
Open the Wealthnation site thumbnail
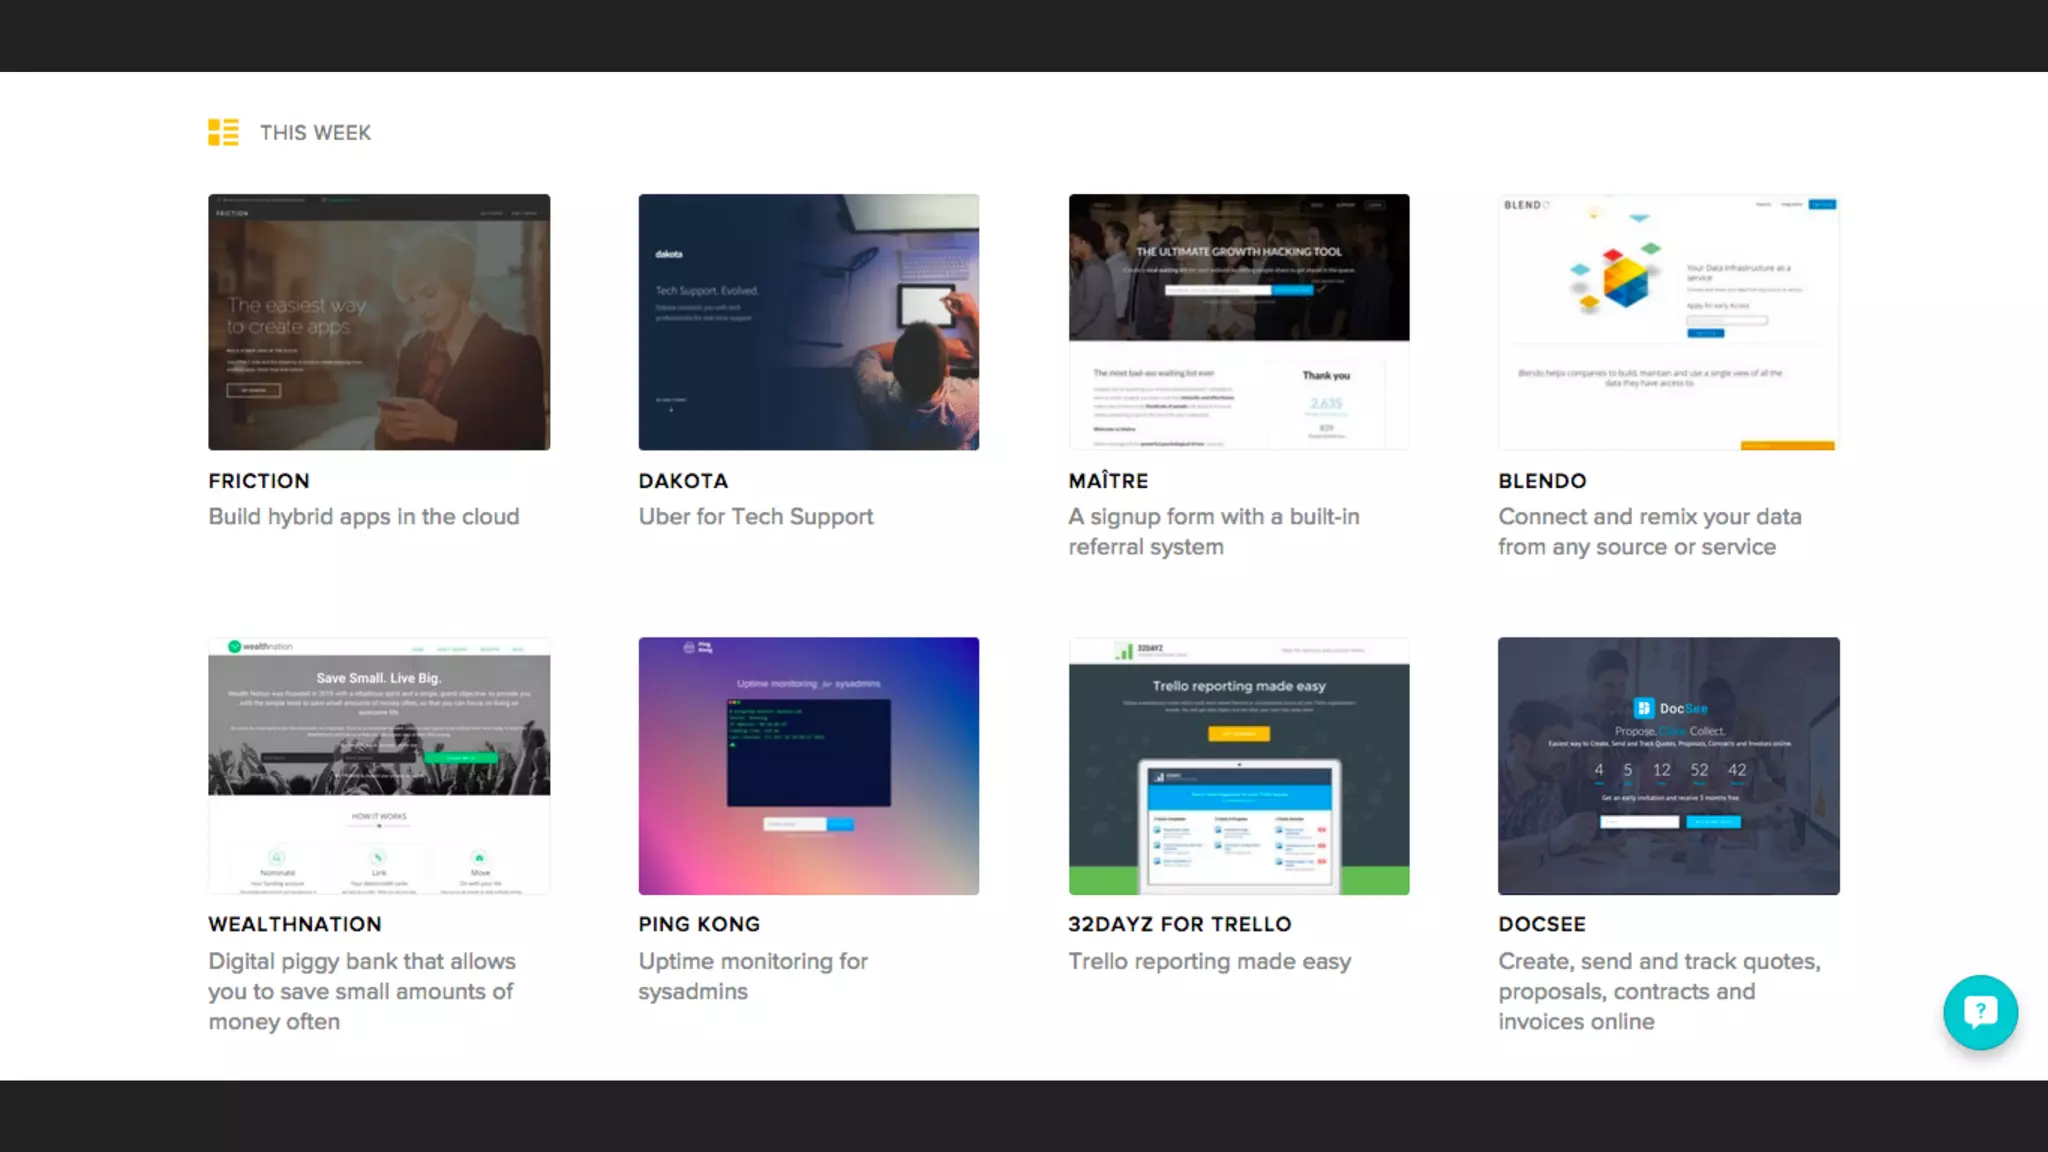(379, 765)
